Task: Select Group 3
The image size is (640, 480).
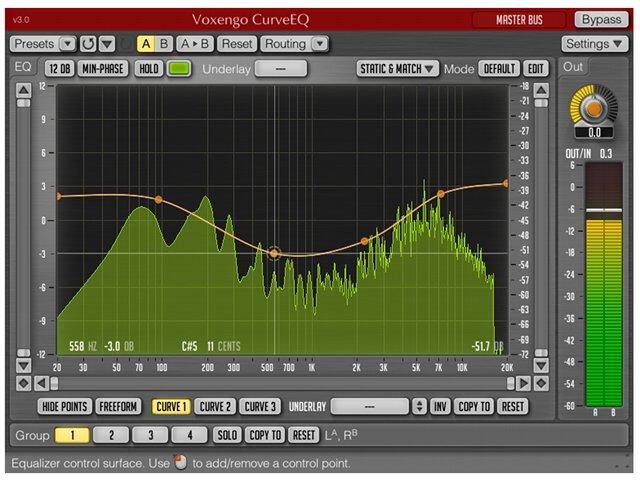Action: (x=150, y=435)
